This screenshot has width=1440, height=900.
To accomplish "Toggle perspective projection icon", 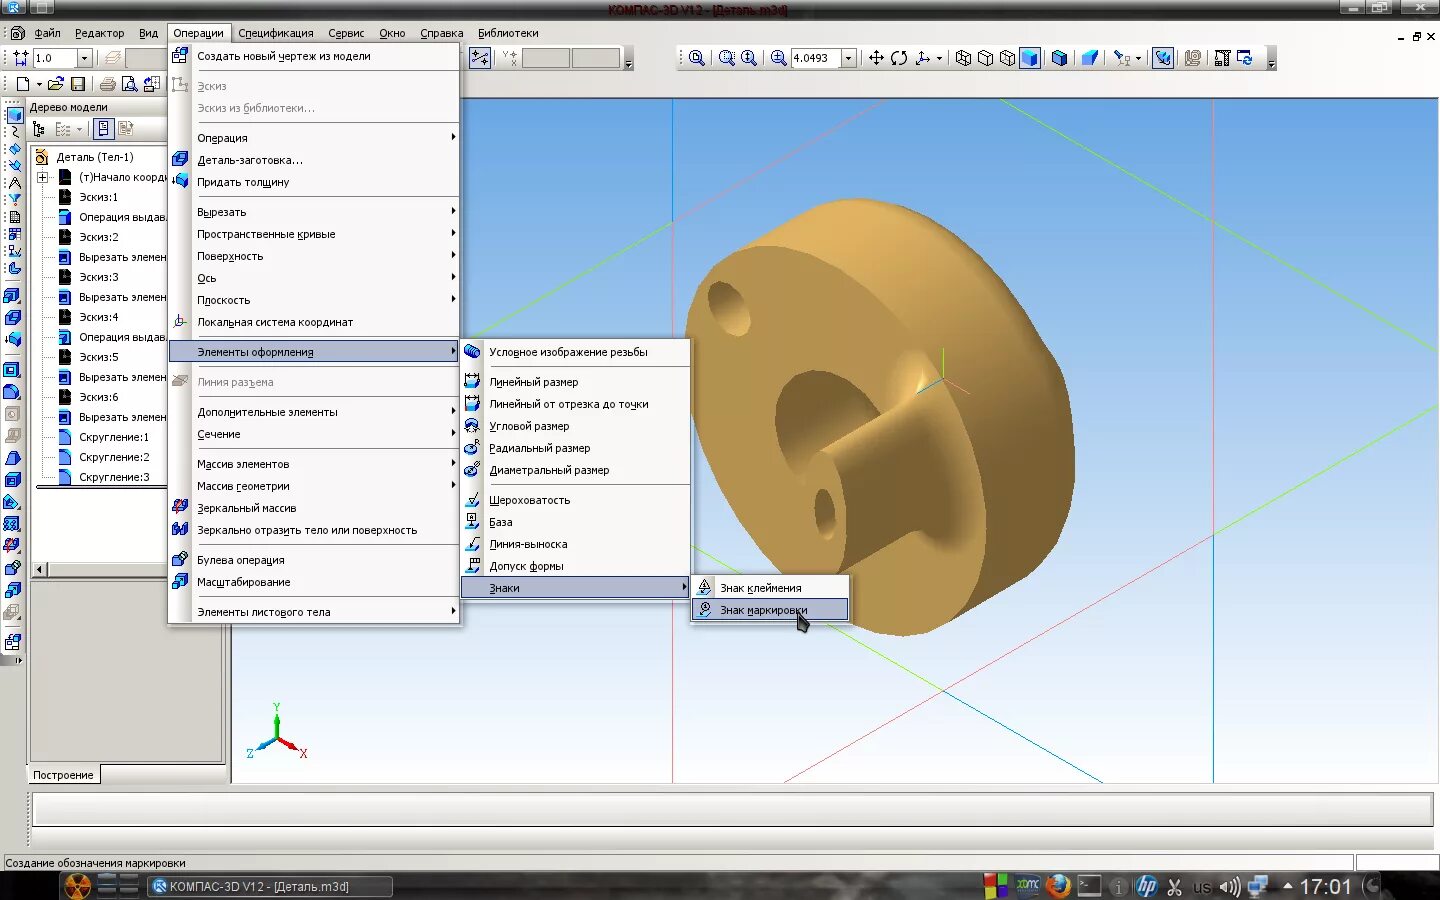I will (x=1090, y=58).
